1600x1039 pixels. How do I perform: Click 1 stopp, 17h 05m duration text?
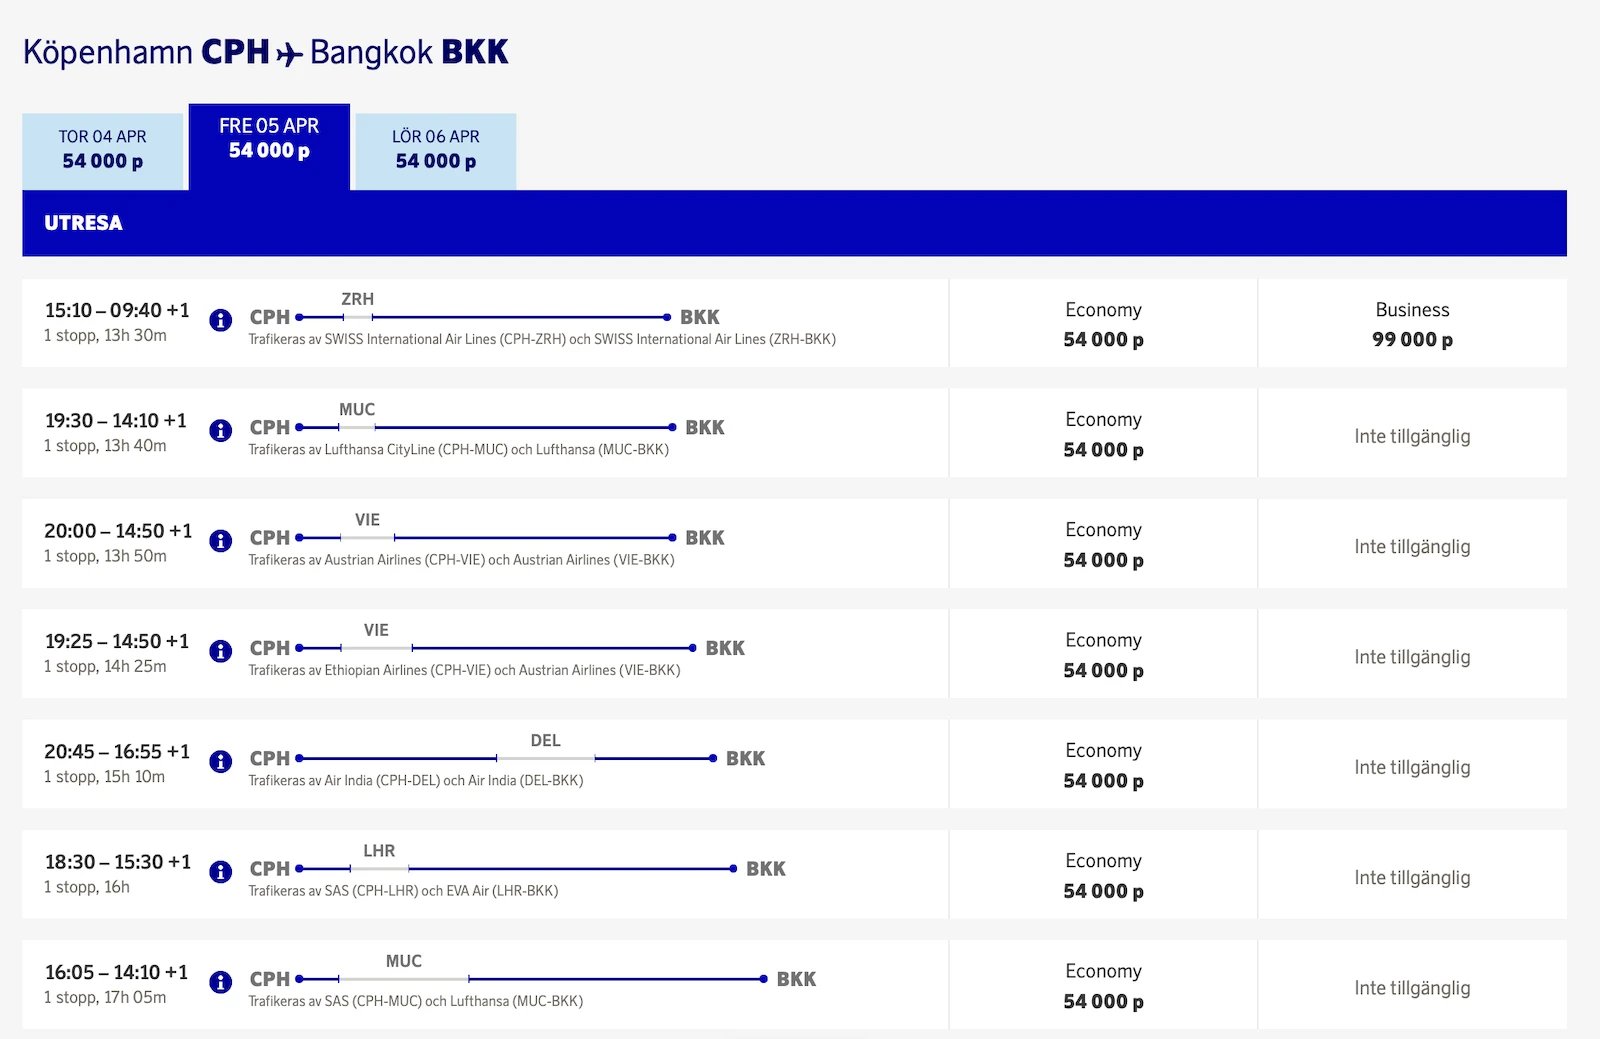(105, 997)
